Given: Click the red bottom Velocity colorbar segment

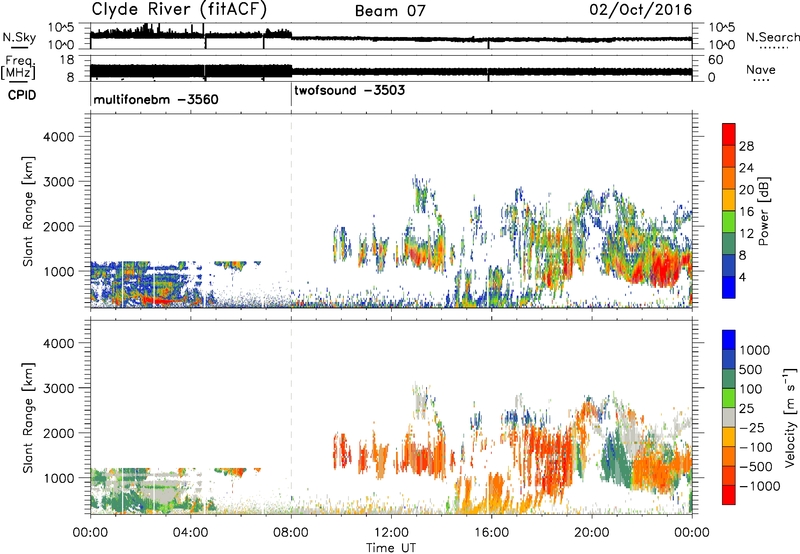Looking at the screenshot, I should point(729,495).
